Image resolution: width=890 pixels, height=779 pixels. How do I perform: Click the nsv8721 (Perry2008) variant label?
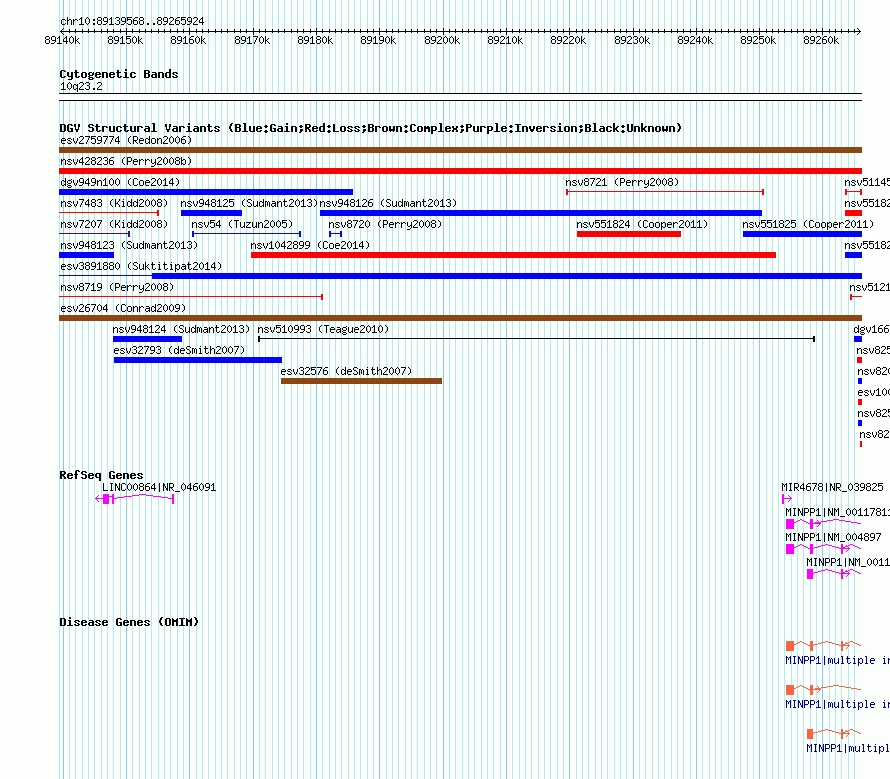[622, 182]
